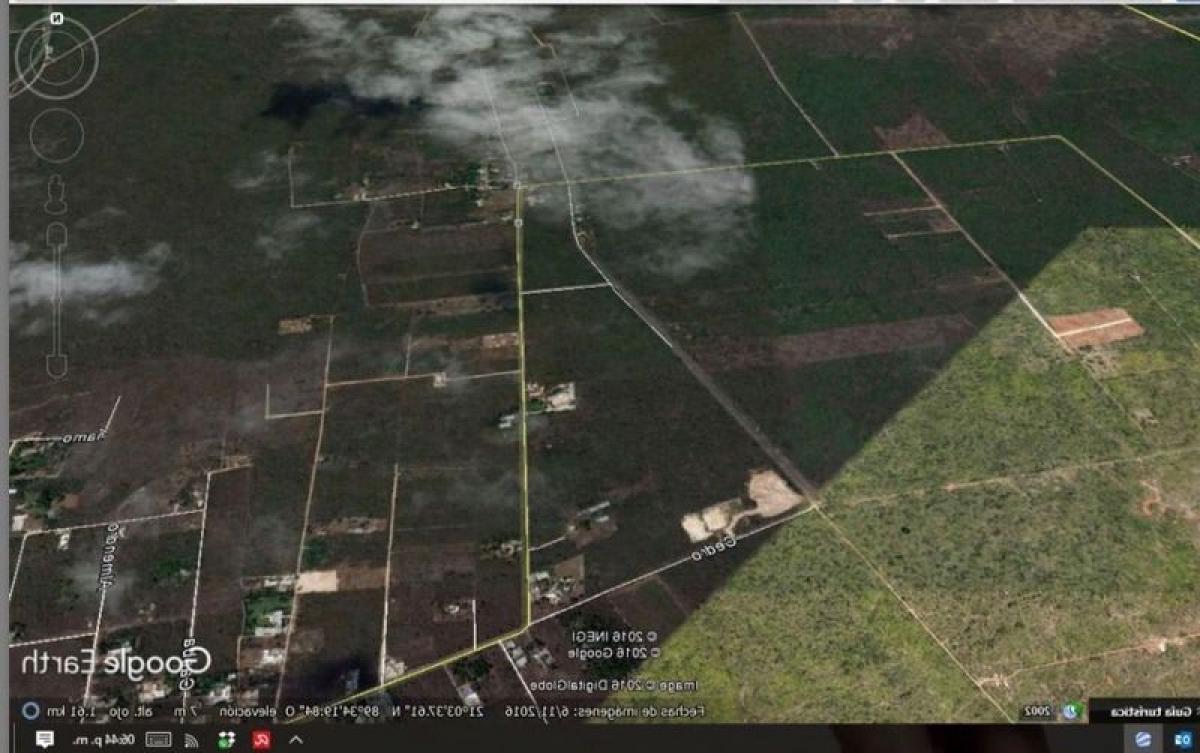1200x753 pixels.
Task: Click the 2002 imagery date button
Action: coord(1035,710)
